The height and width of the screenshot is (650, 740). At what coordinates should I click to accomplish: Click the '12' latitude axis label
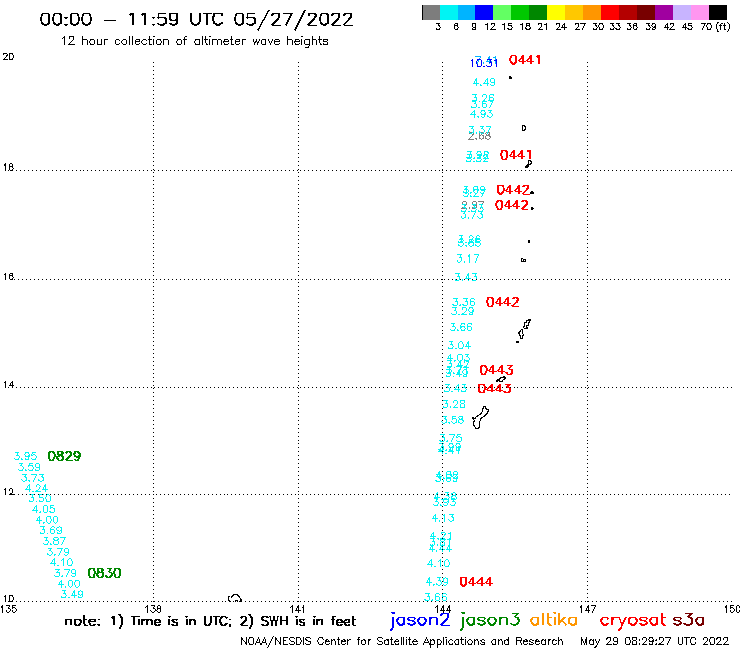coord(8,492)
